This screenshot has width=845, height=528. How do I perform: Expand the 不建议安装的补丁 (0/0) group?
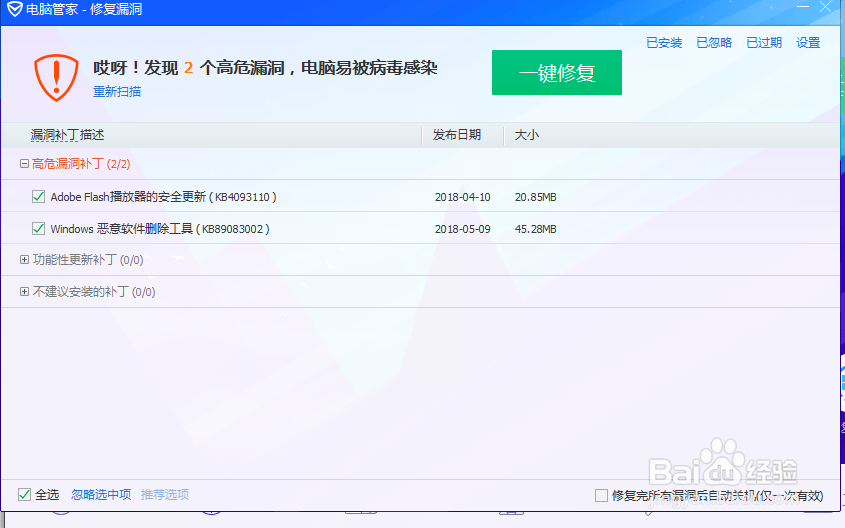[x=24, y=291]
